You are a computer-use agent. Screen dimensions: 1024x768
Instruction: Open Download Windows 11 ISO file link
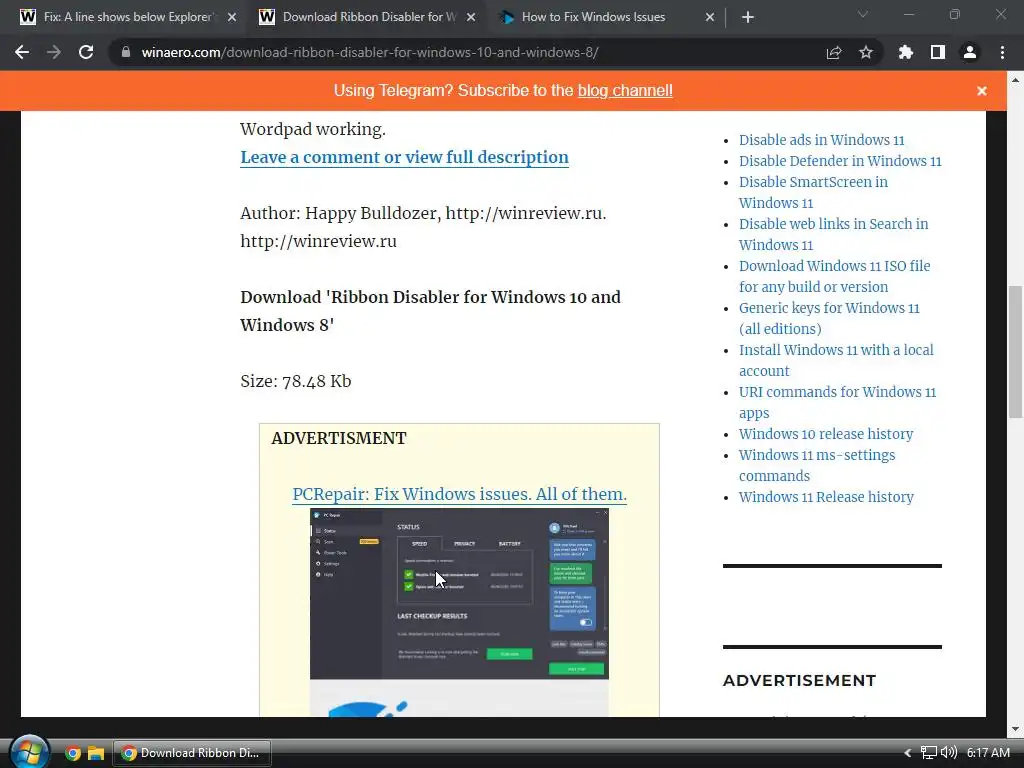click(x=835, y=276)
